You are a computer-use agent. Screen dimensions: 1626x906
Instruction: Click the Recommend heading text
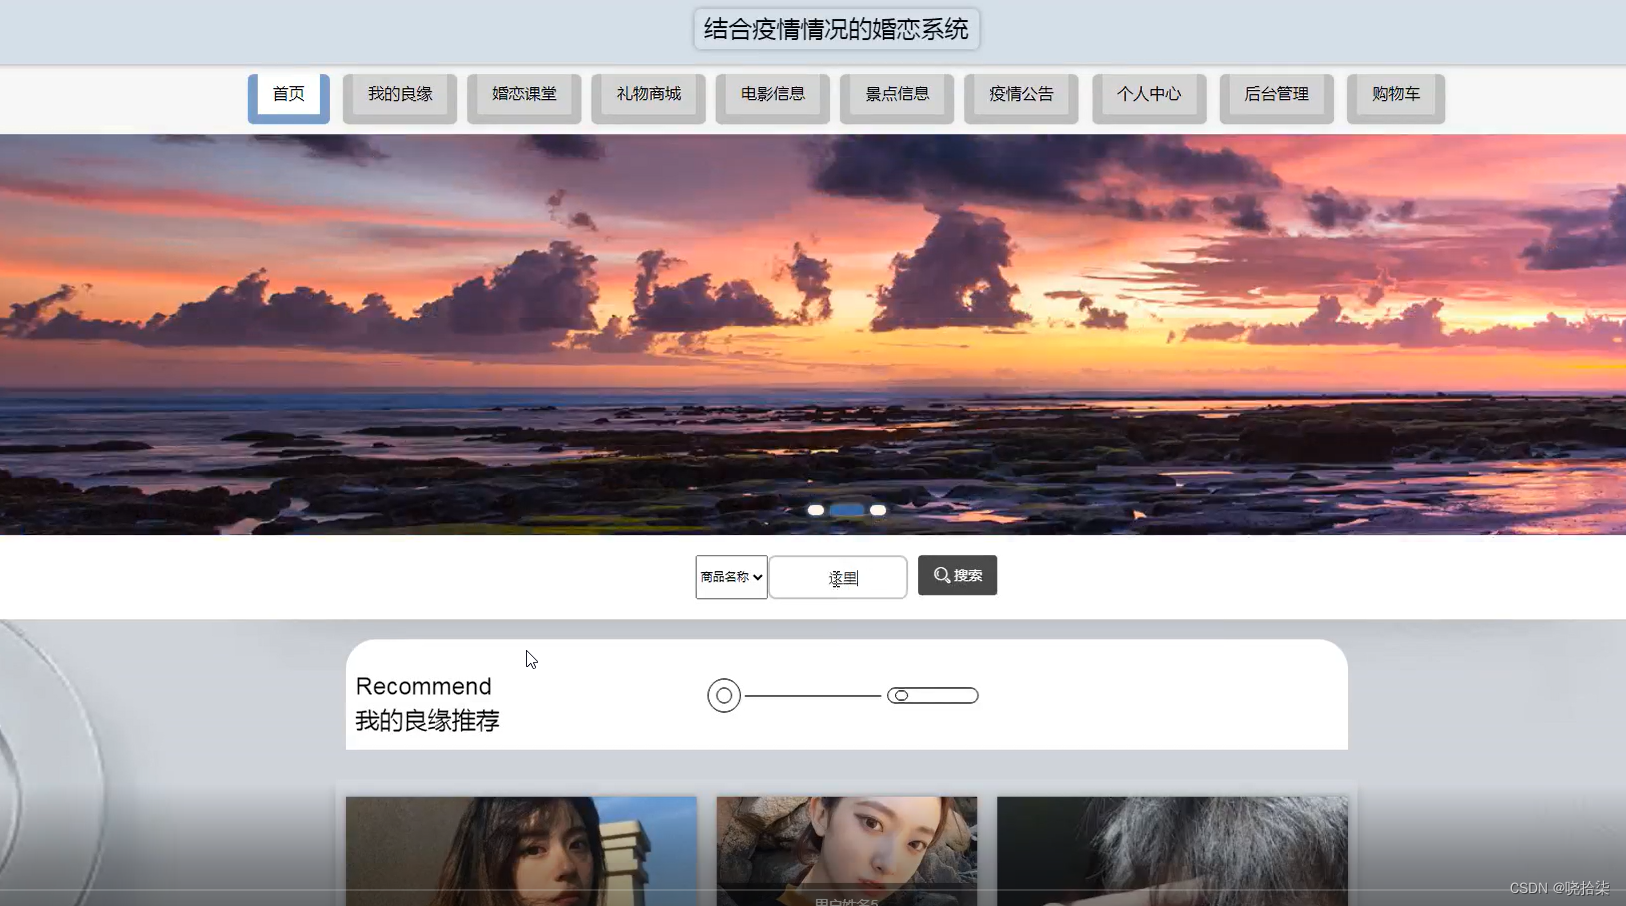[424, 686]
